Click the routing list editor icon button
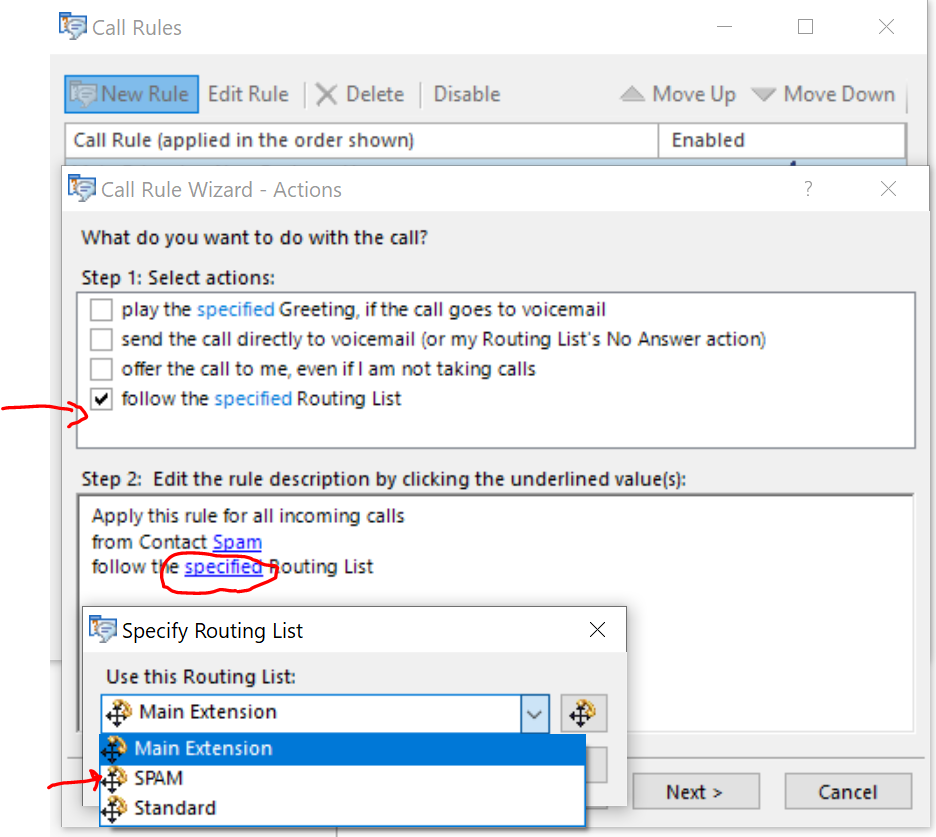The width and height of the screenshot is (936, 837). click(583, 713)
